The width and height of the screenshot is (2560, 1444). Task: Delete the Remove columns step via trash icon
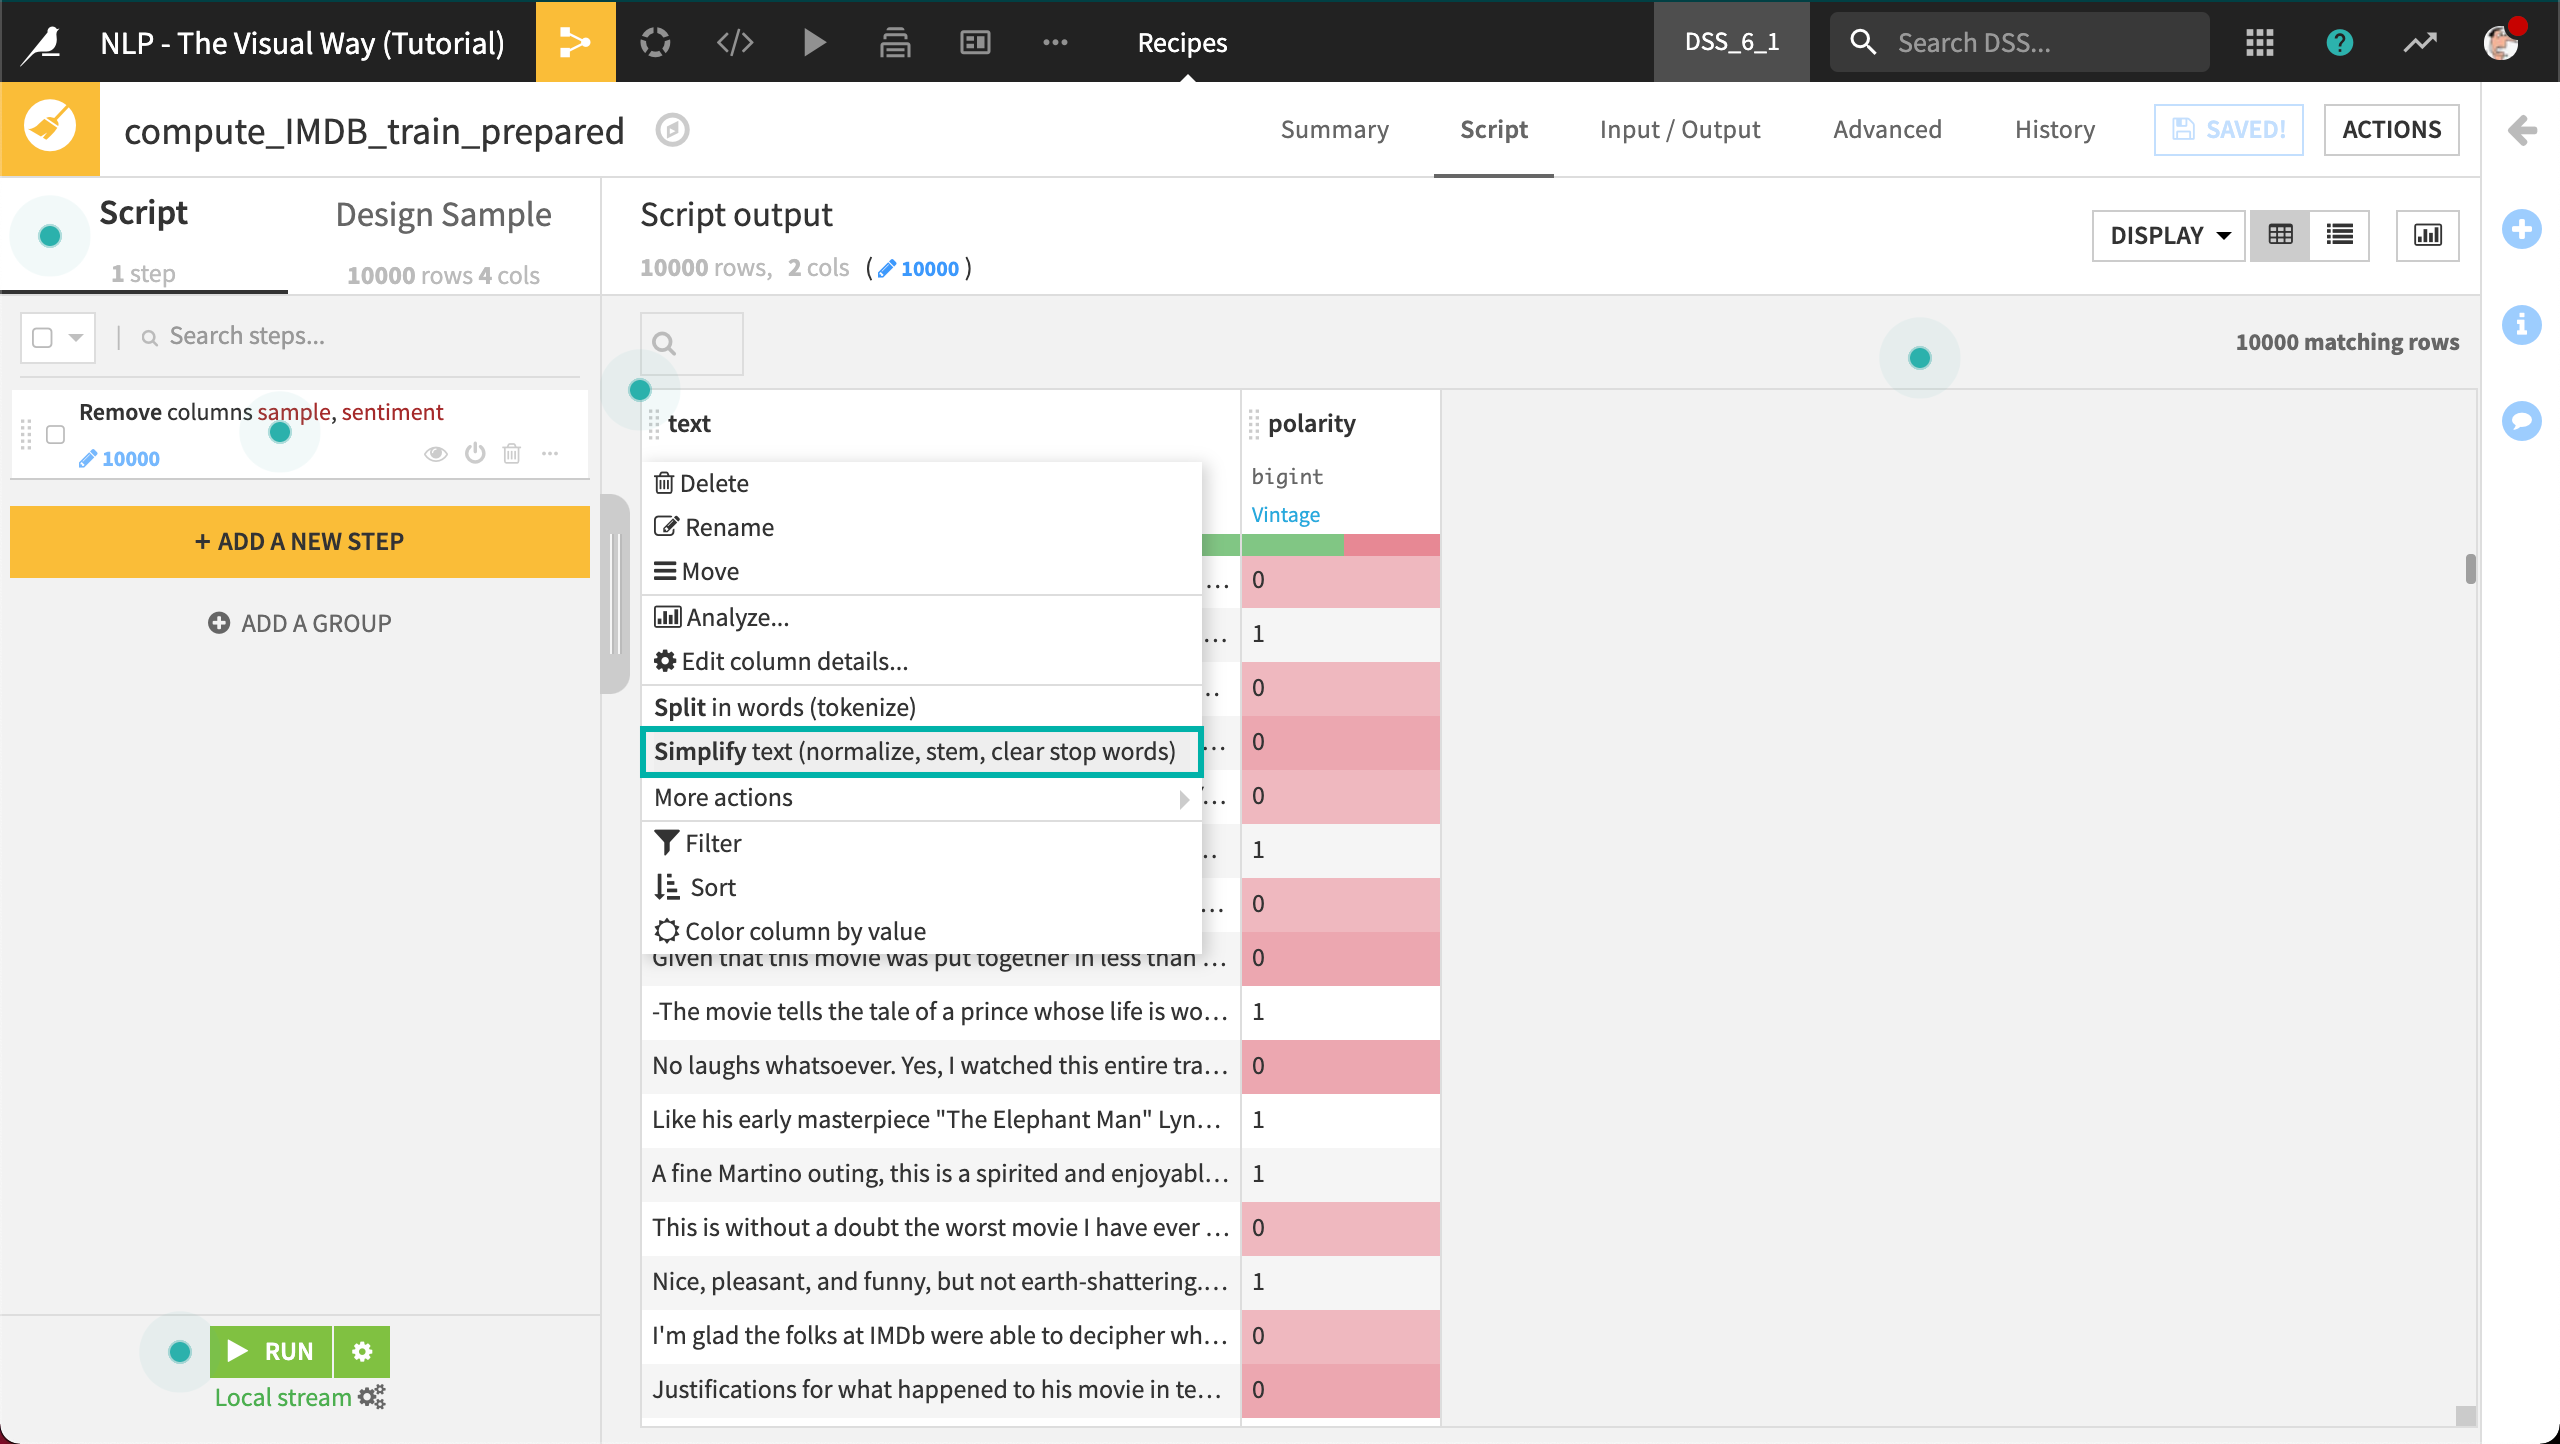coord(512,454)
